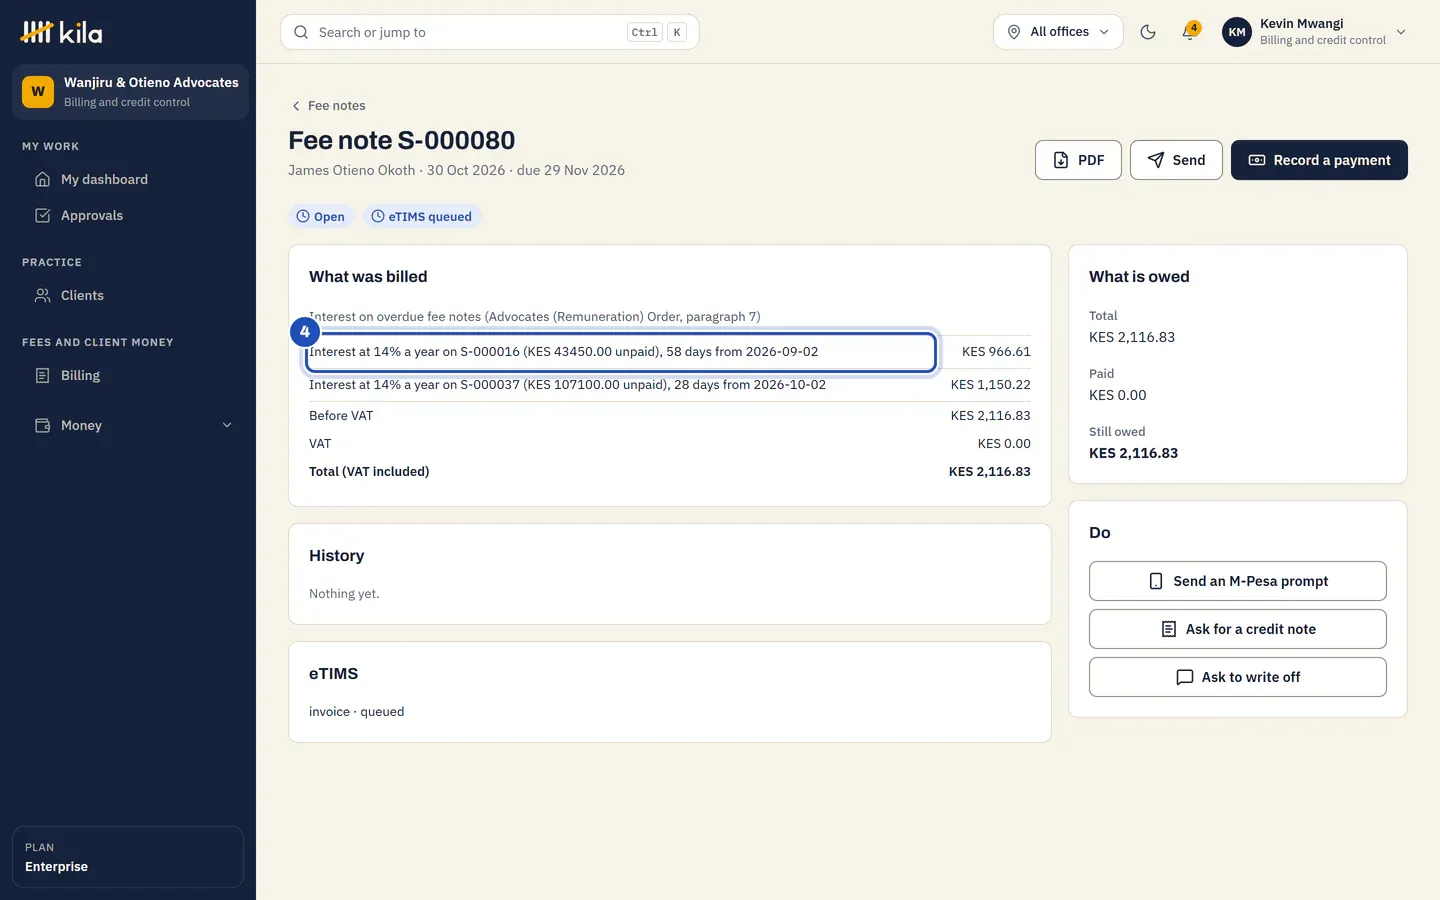Click the Billing document icon
Image resolution: width=1440 pixels, height=900 pixels.
(42, 375)
